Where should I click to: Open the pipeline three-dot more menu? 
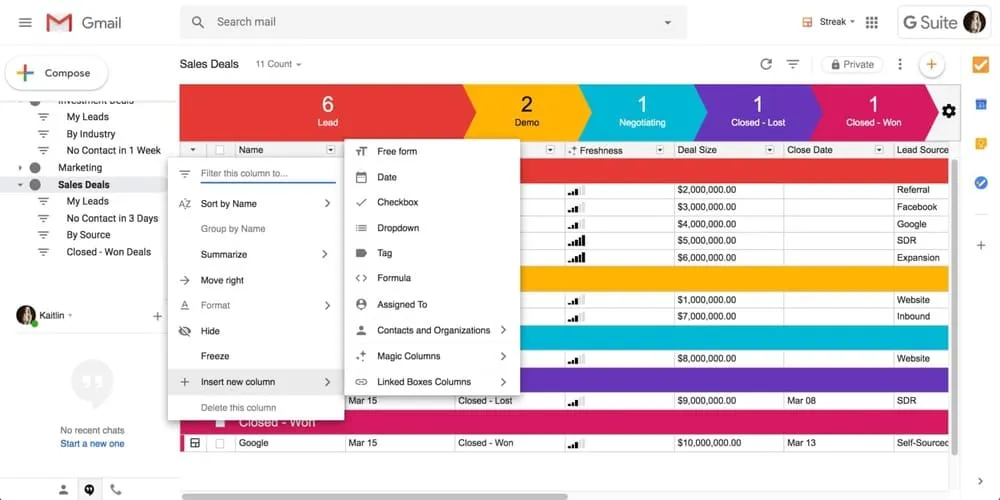(900, 64)
